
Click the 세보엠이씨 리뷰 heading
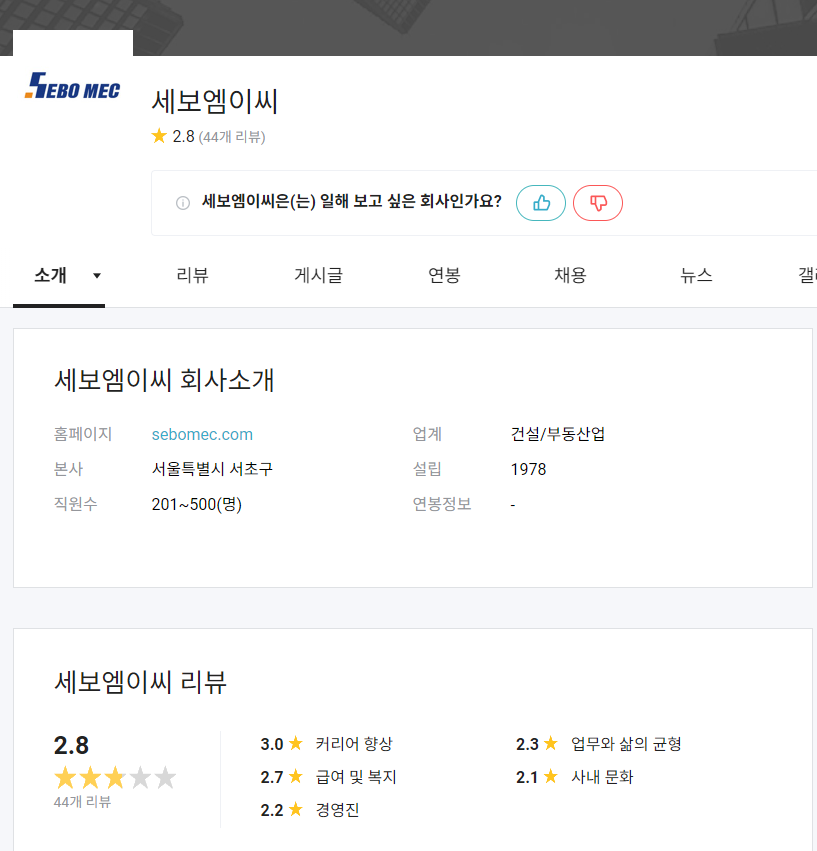[x=140, y=682]
